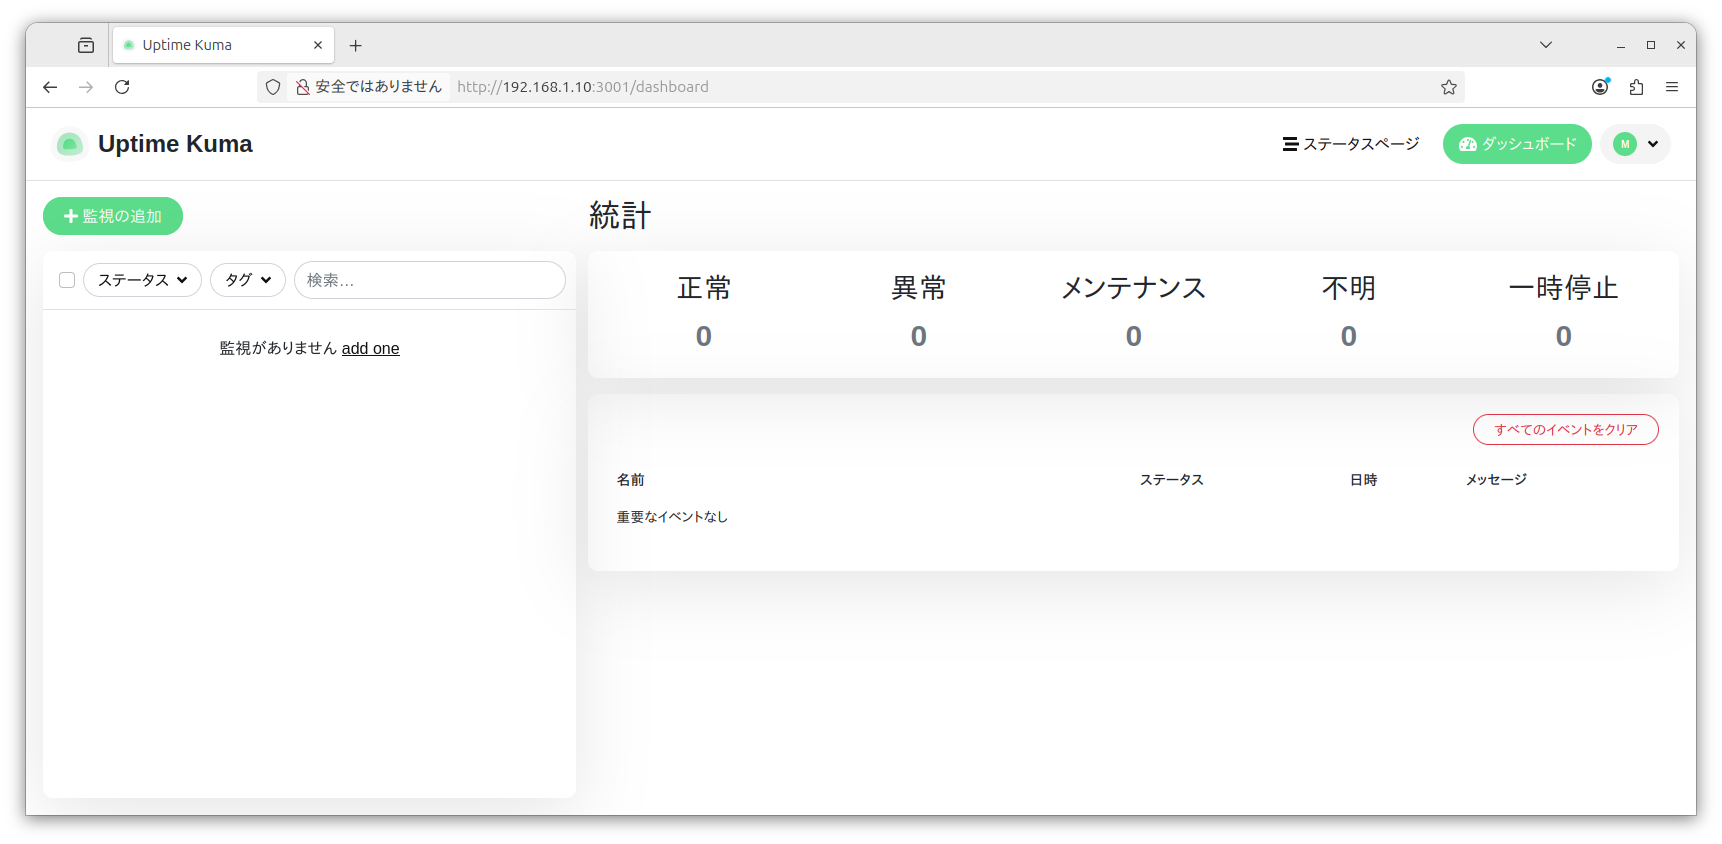1722x844 pixels.
Task: Tick the select-all monitors checkbox
Action: click(67, 280)
